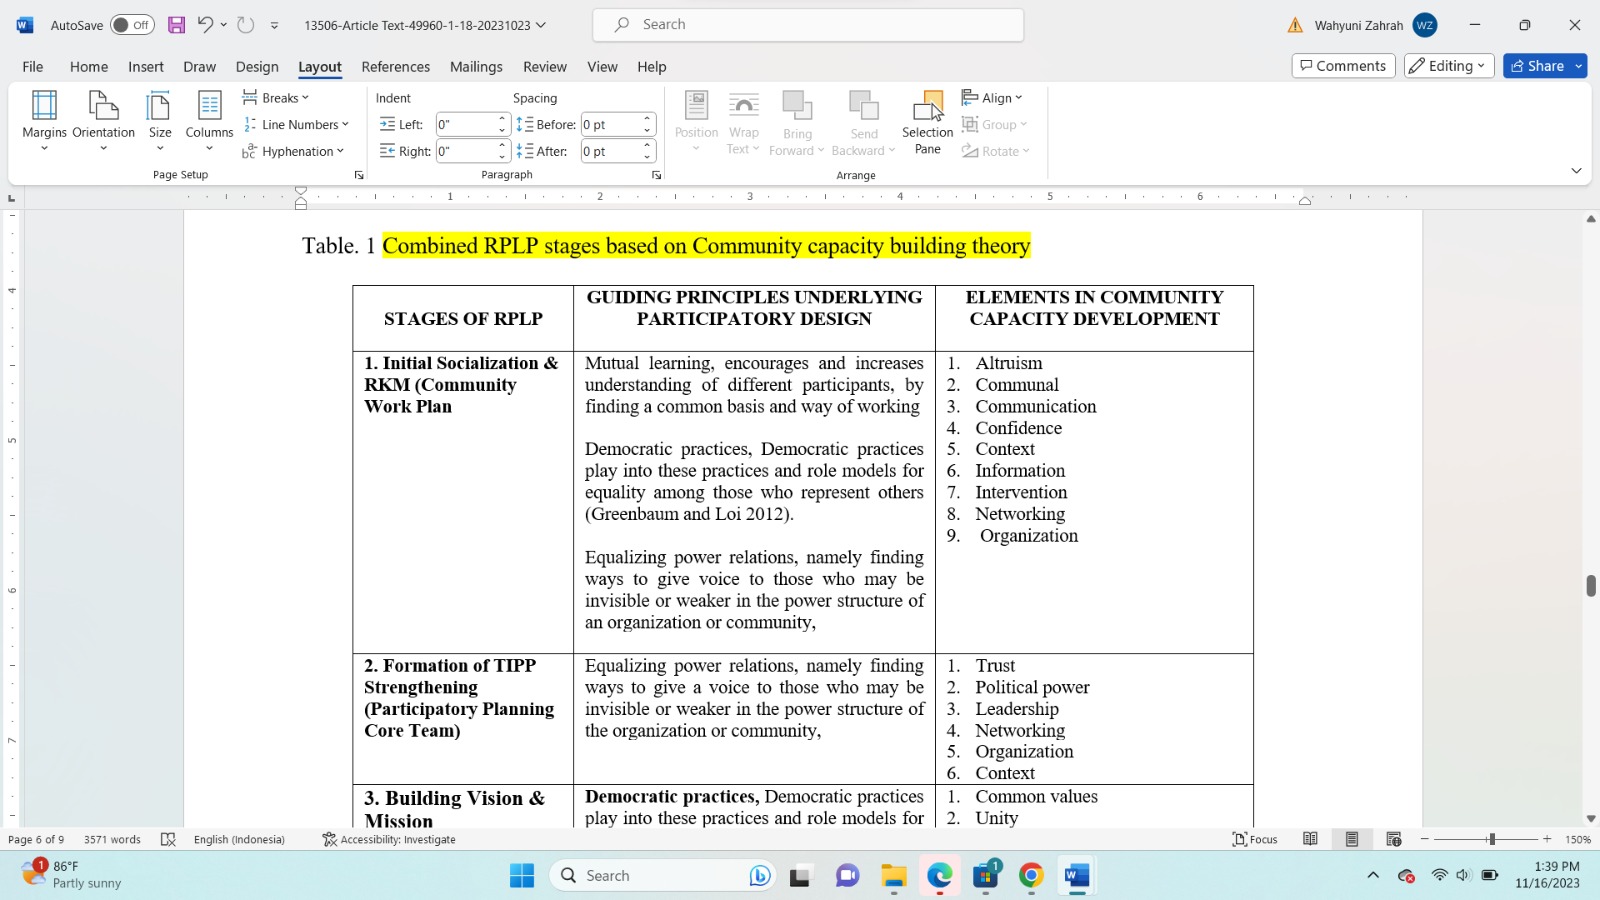
Task: Undo the last action
Action: pos(205,25)
